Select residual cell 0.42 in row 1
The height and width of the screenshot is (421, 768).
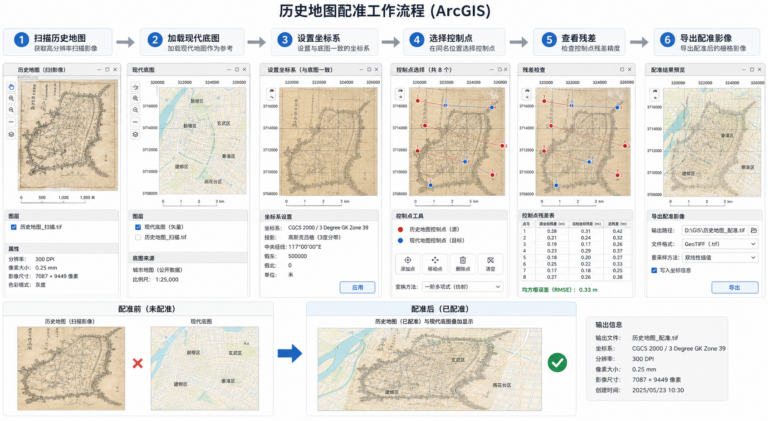[x=617, y=231]
